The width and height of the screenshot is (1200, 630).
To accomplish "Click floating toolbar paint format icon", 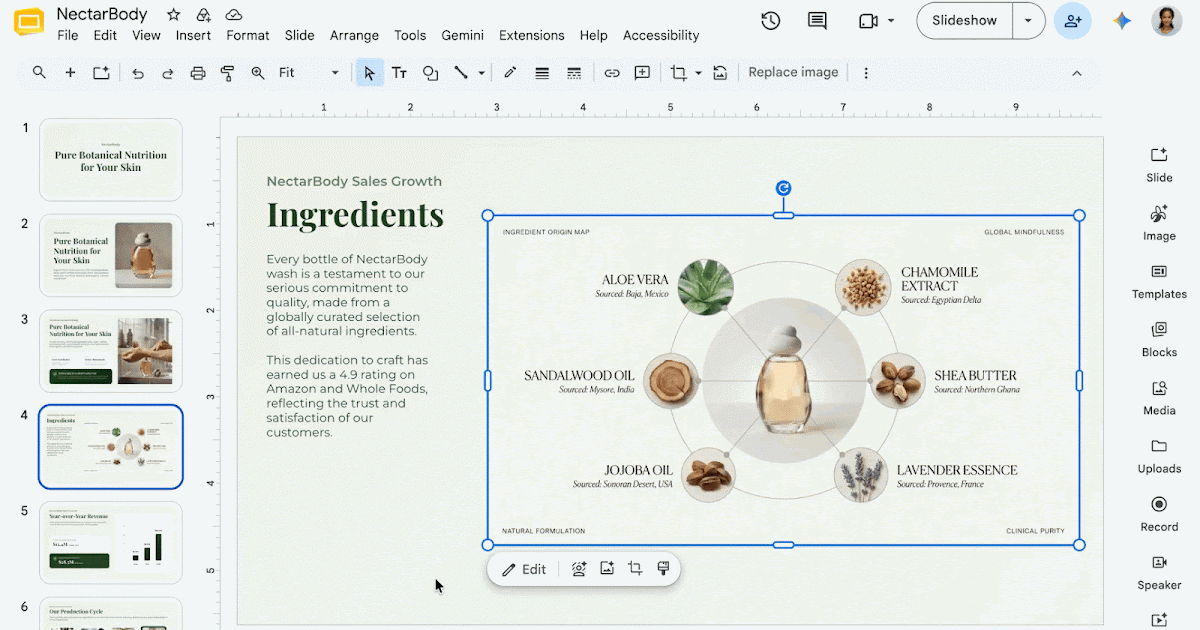I will (663, 569).
